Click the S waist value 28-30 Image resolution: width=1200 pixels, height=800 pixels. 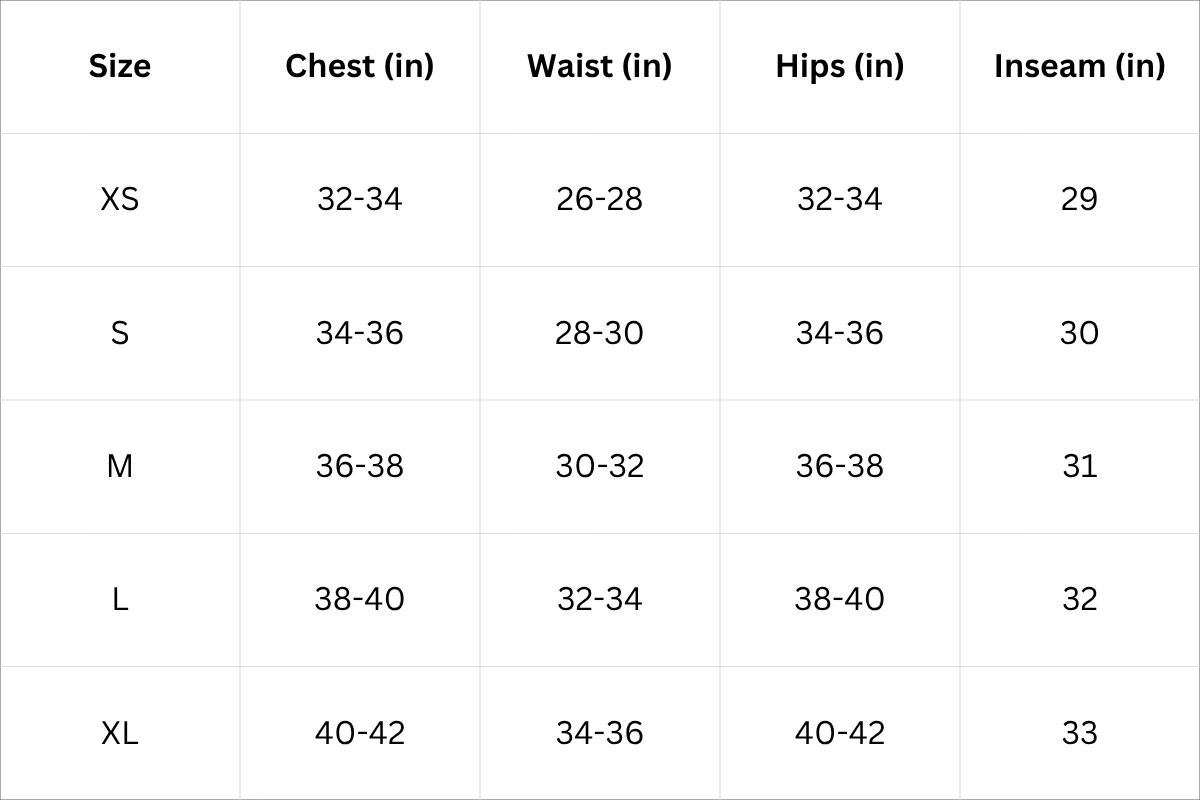600,332
